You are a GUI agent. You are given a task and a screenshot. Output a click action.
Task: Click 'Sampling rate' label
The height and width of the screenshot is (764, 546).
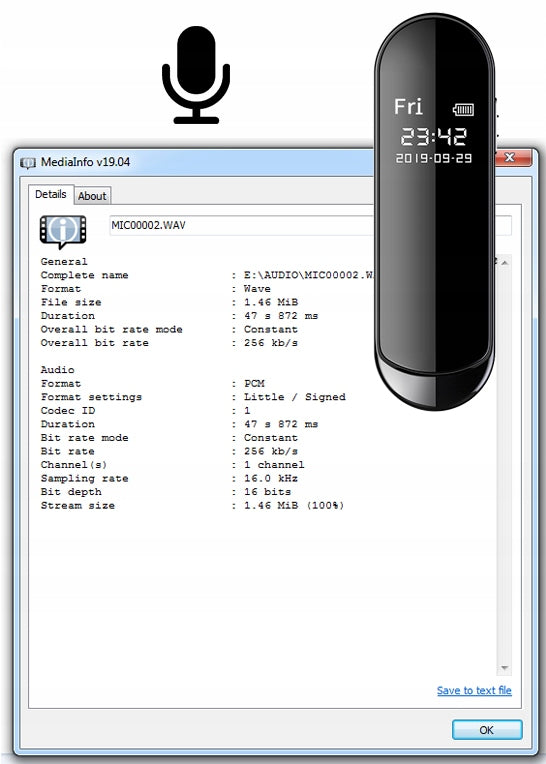tap(84, 478)
